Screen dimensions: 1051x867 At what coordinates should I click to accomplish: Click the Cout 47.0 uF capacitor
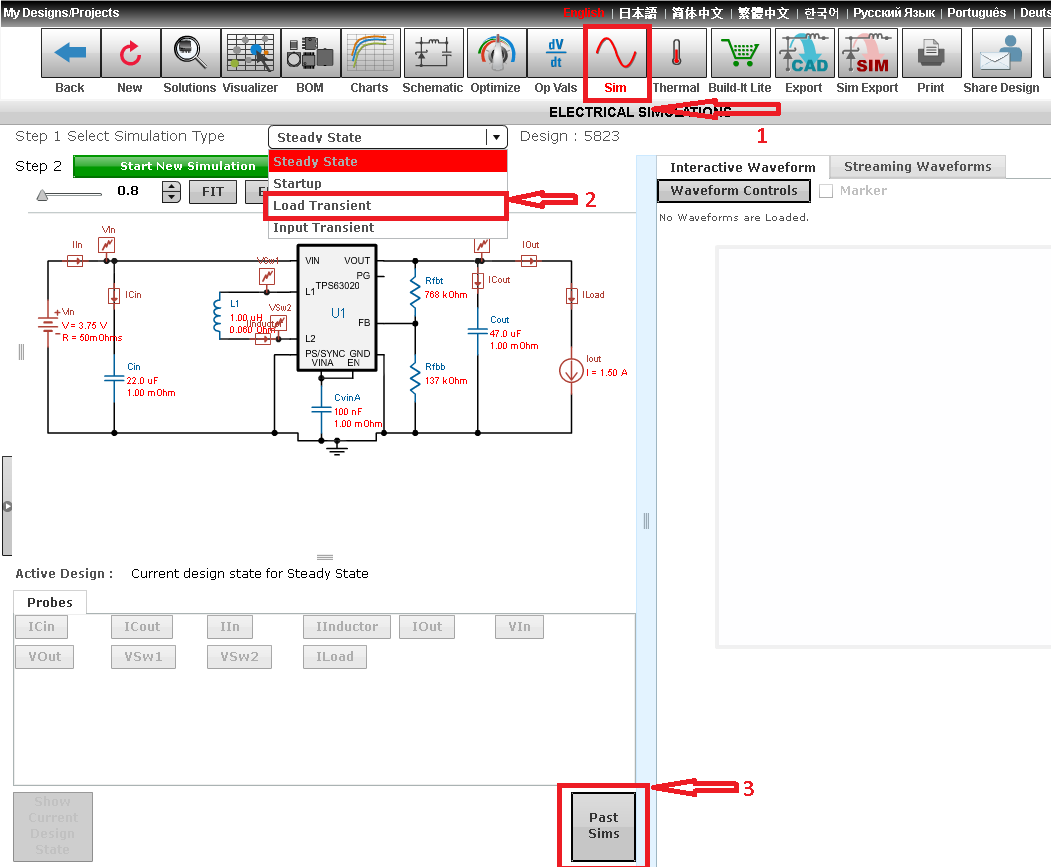click(478, 331)
